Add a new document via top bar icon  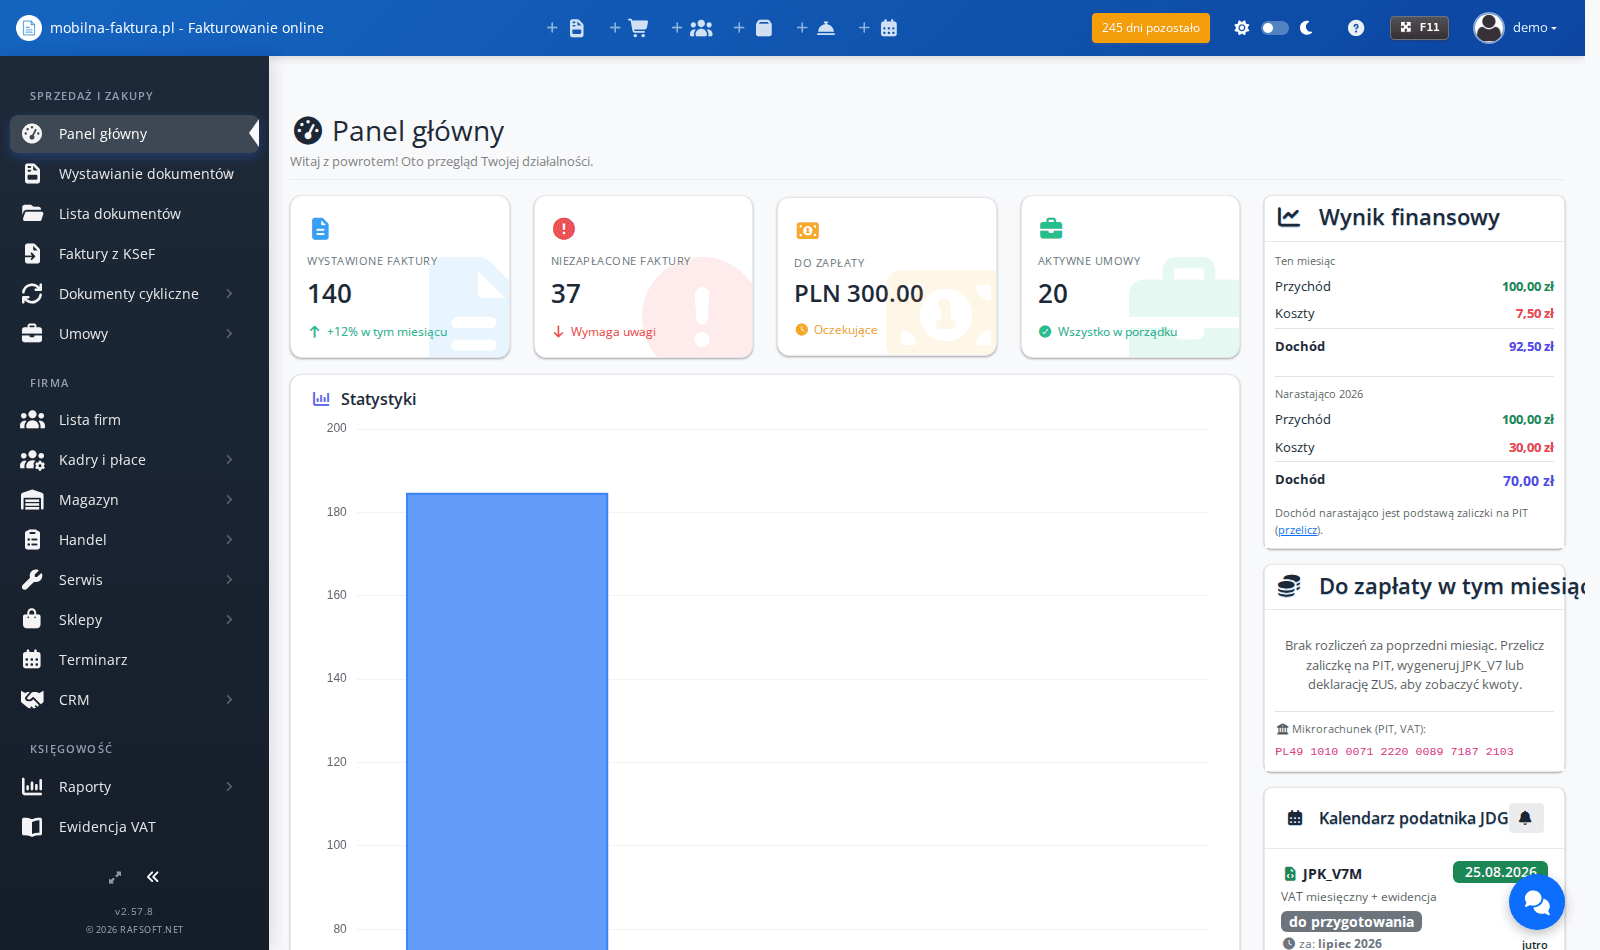[566, 28]
